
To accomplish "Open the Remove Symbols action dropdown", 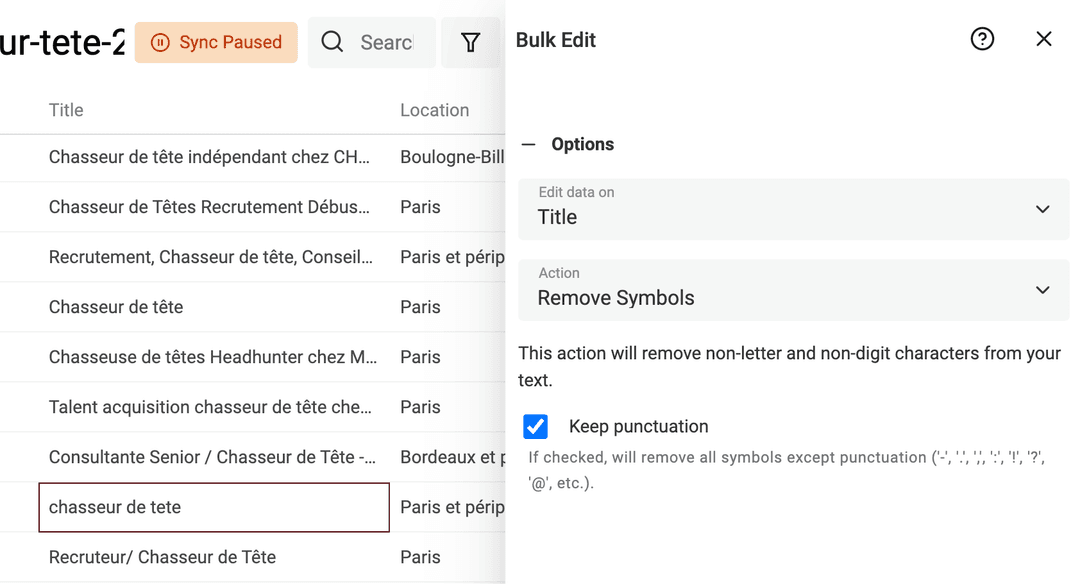I will click(x=790, y=290).
